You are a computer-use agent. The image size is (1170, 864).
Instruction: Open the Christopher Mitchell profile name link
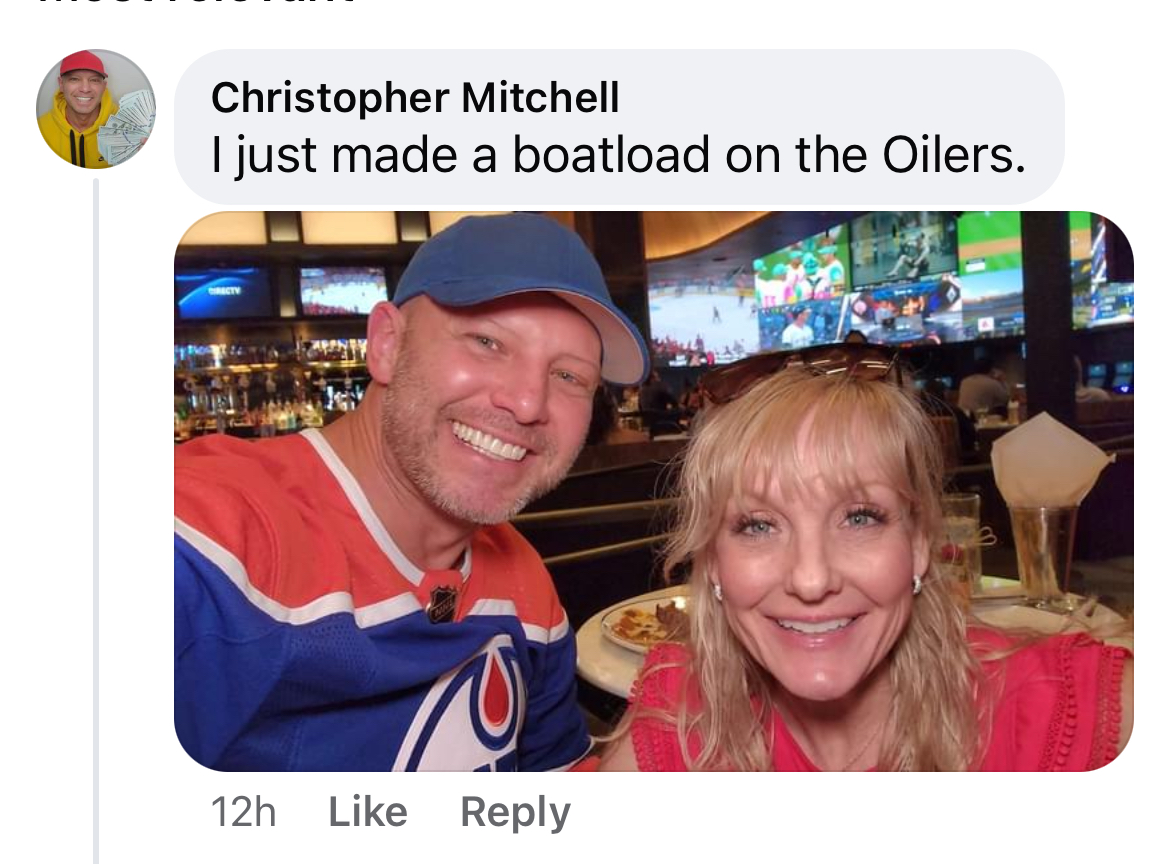(415, 98)
